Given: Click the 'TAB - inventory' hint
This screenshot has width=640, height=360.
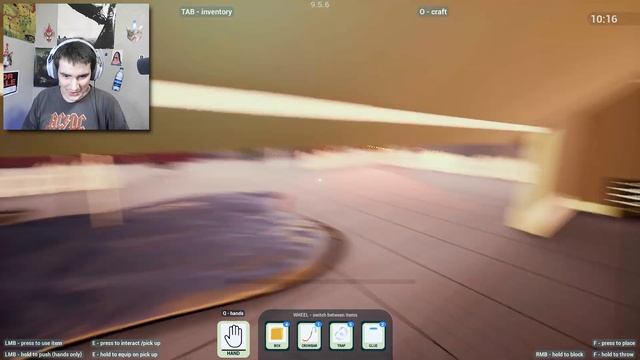Looking at the screenshot, I should click(x=207, y=12).
